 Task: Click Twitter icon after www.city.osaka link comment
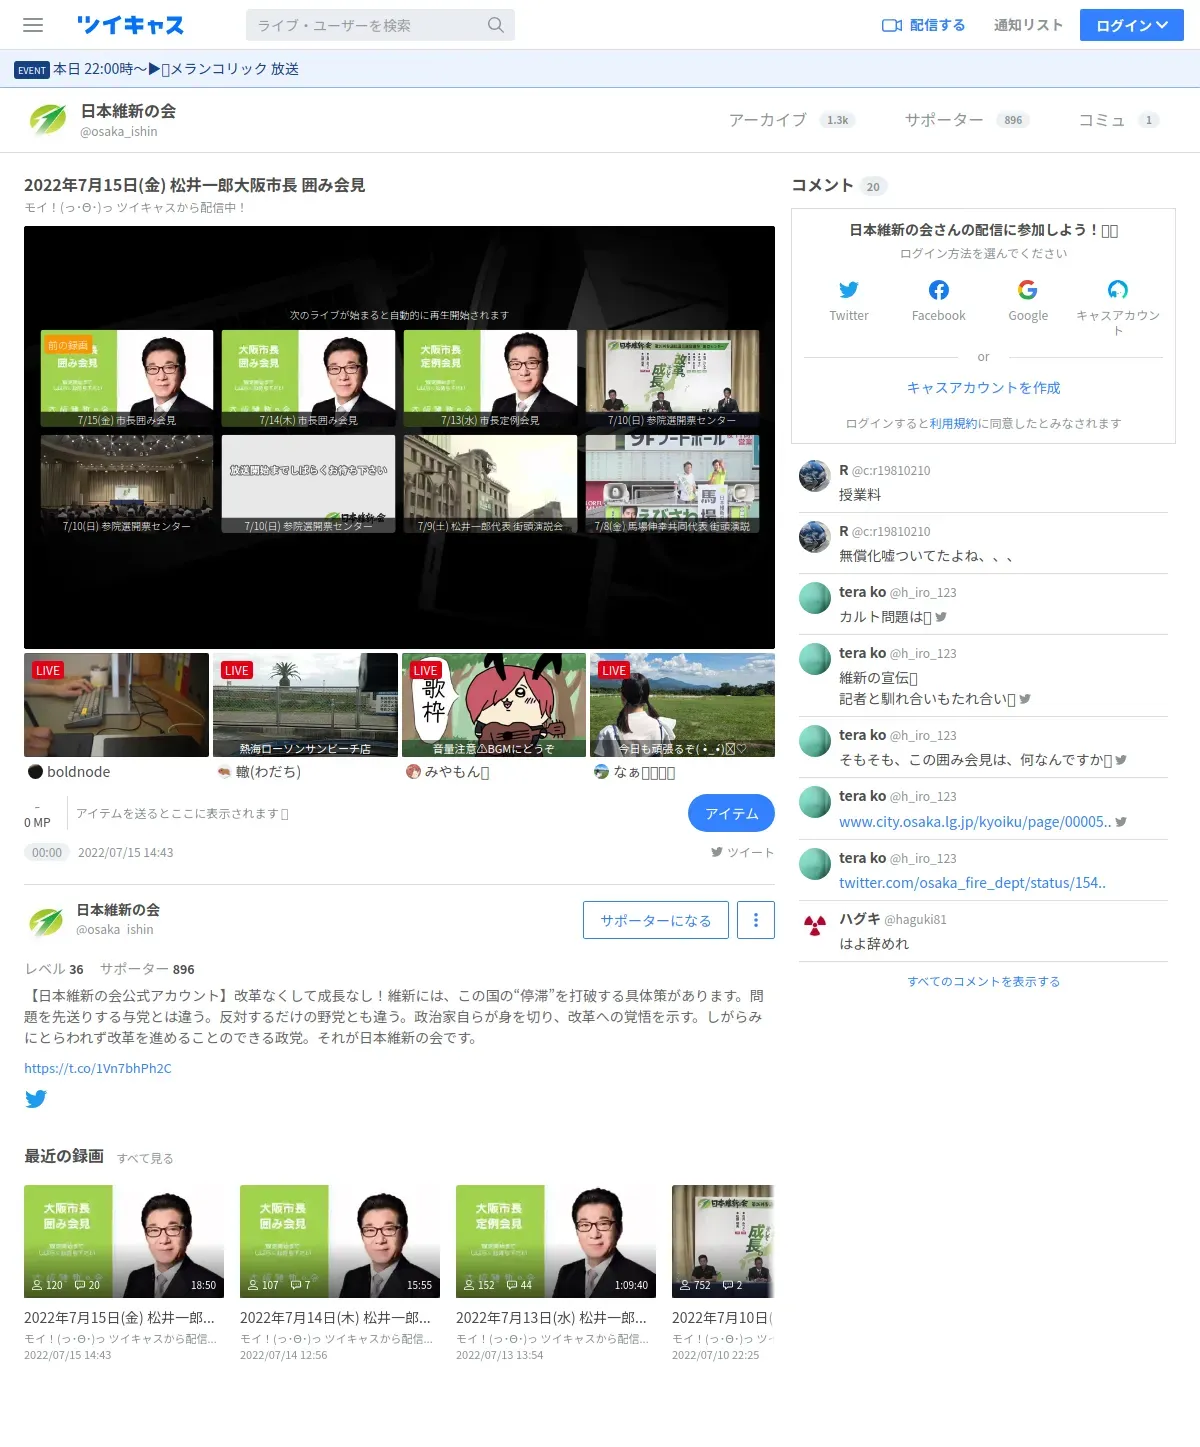click(1121, 821)
